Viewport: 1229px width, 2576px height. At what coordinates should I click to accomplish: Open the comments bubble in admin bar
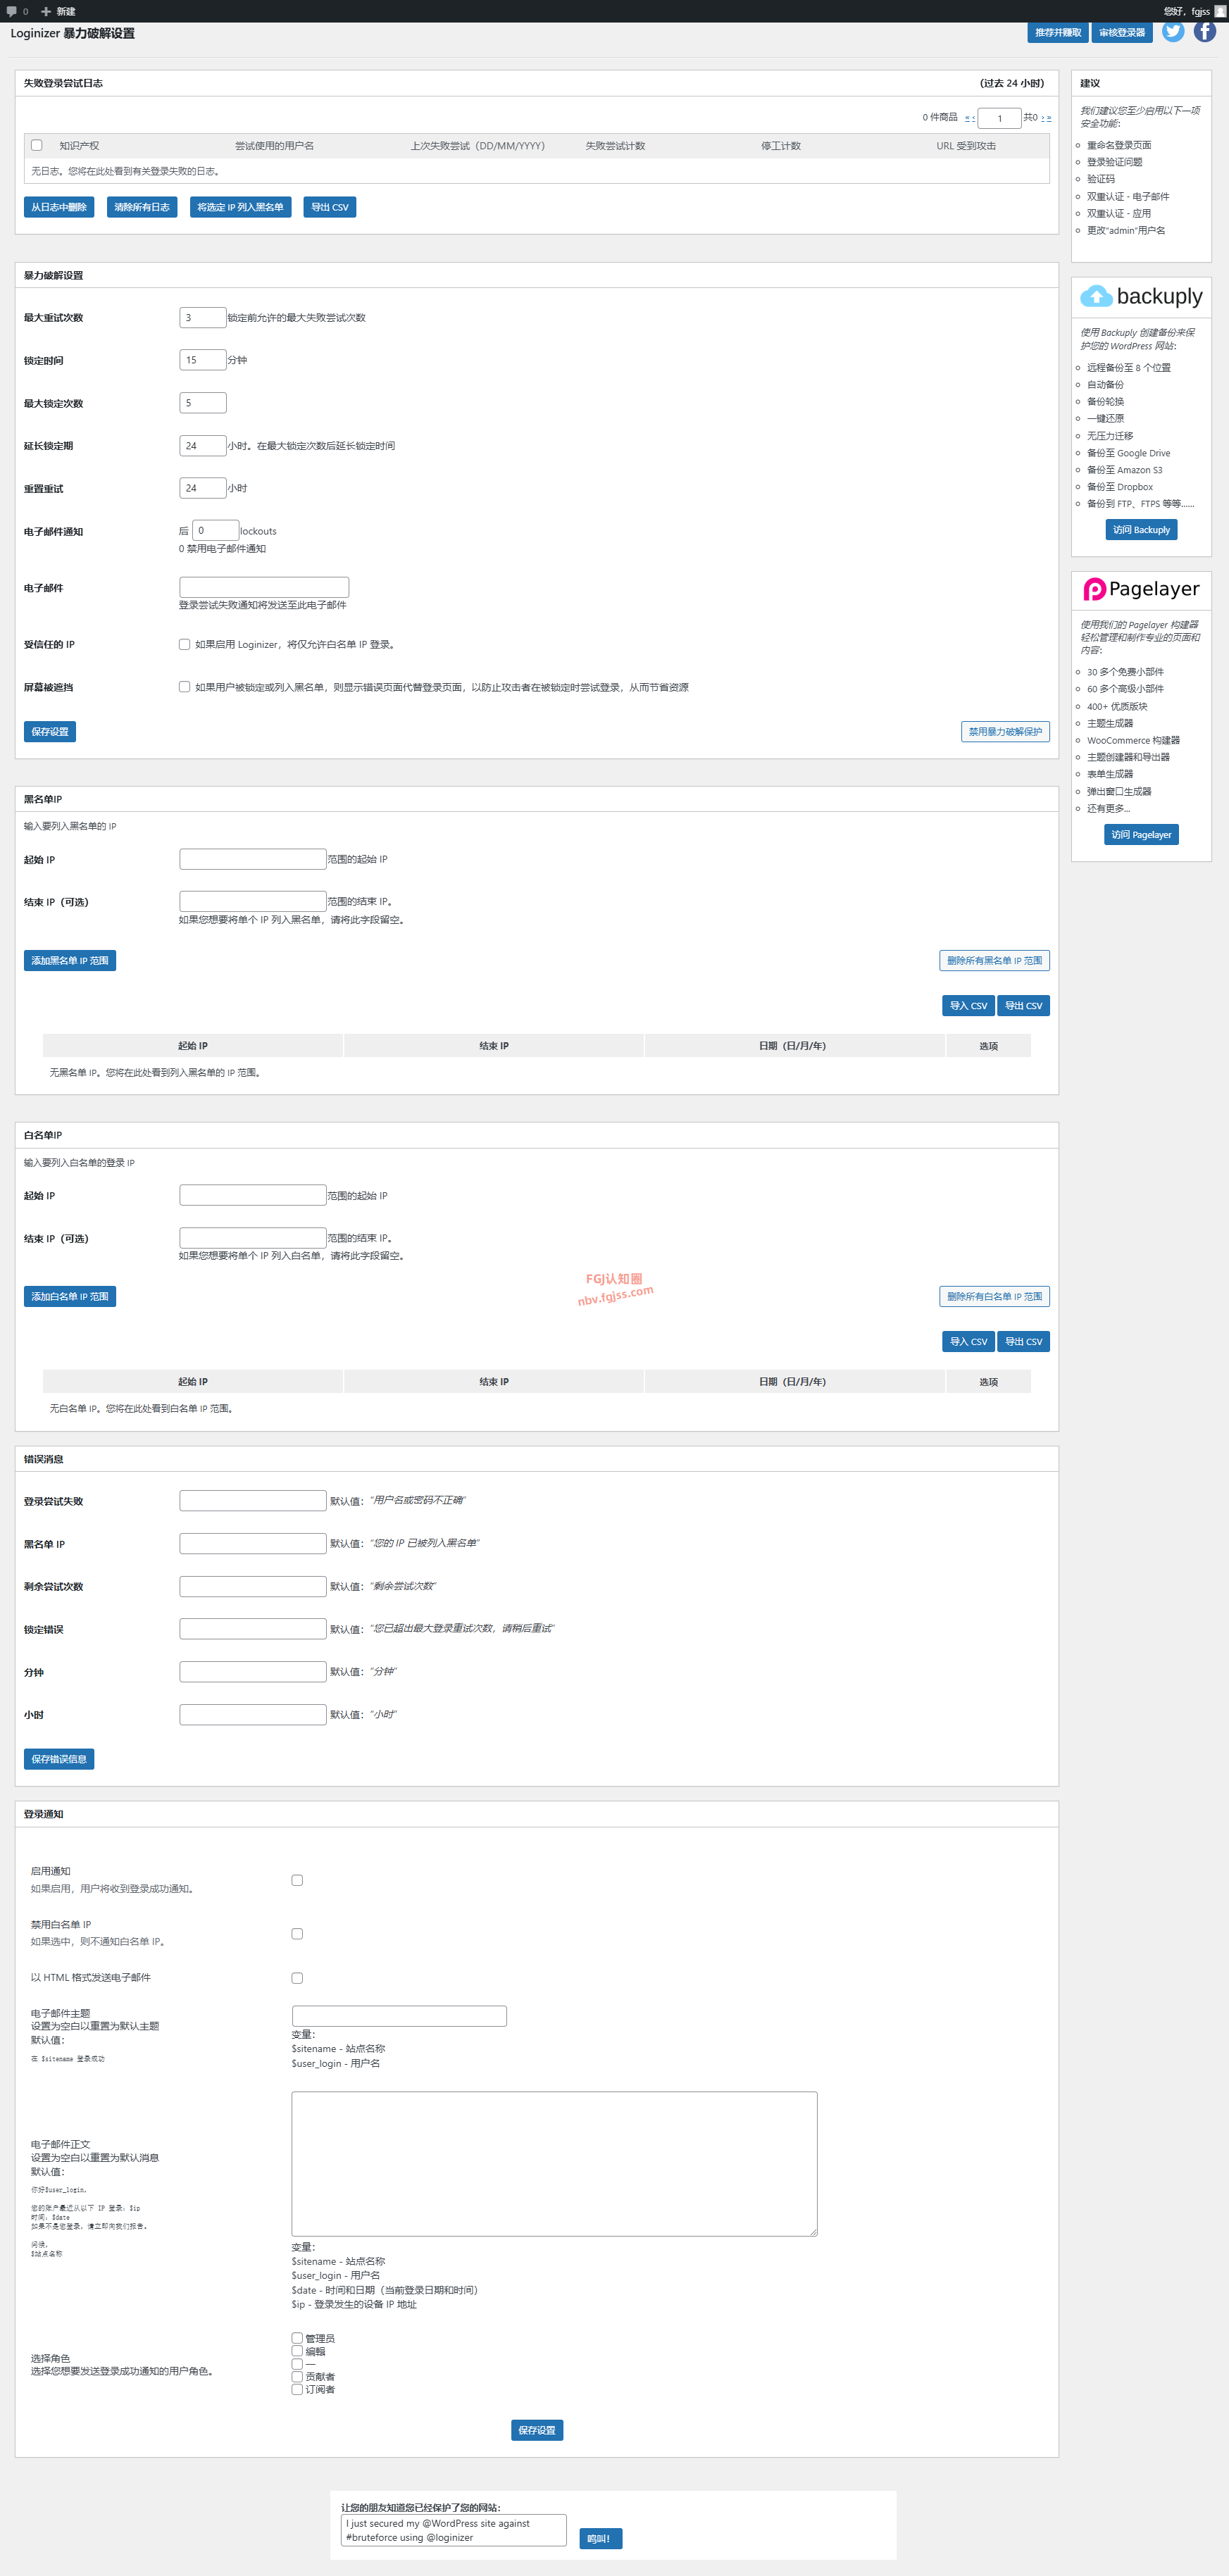(x=12, y=11)
